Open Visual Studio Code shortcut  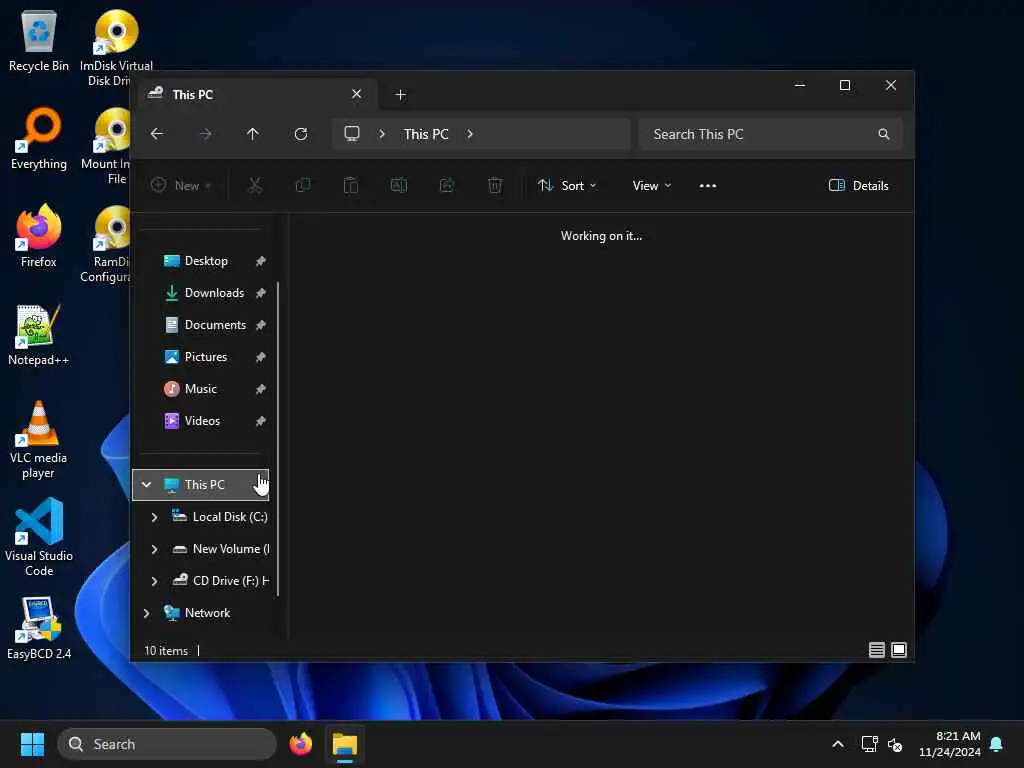pyautogui.click(x=39, y=537)
